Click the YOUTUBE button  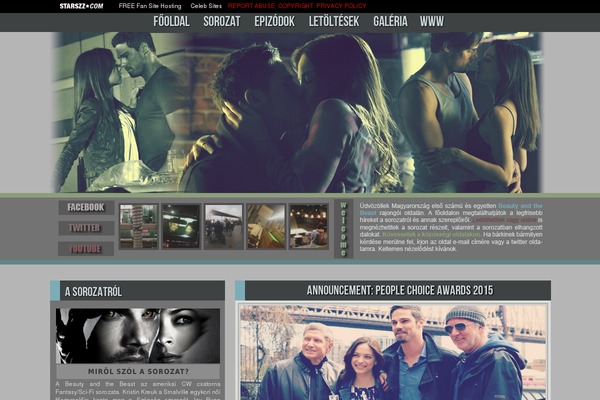point(86,249)
